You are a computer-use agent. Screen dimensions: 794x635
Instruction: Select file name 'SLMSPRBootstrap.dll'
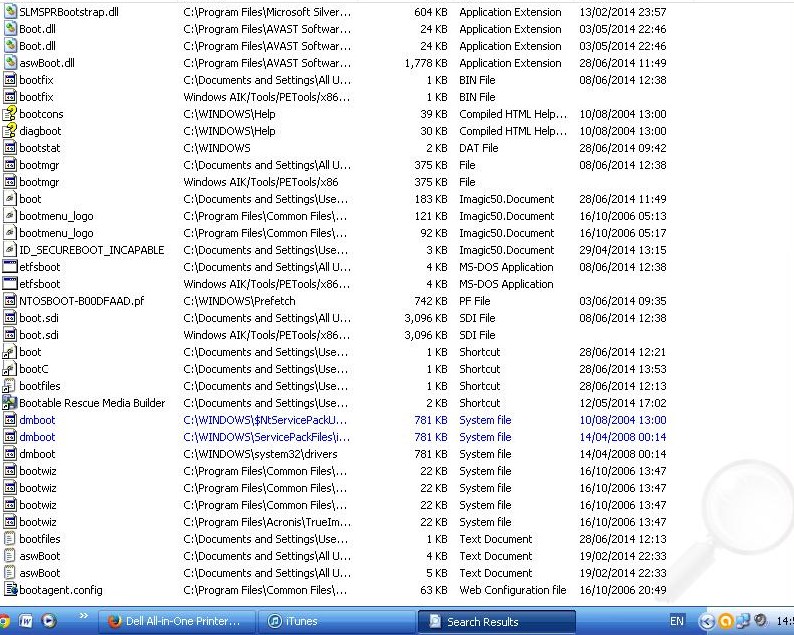point(69,12)
